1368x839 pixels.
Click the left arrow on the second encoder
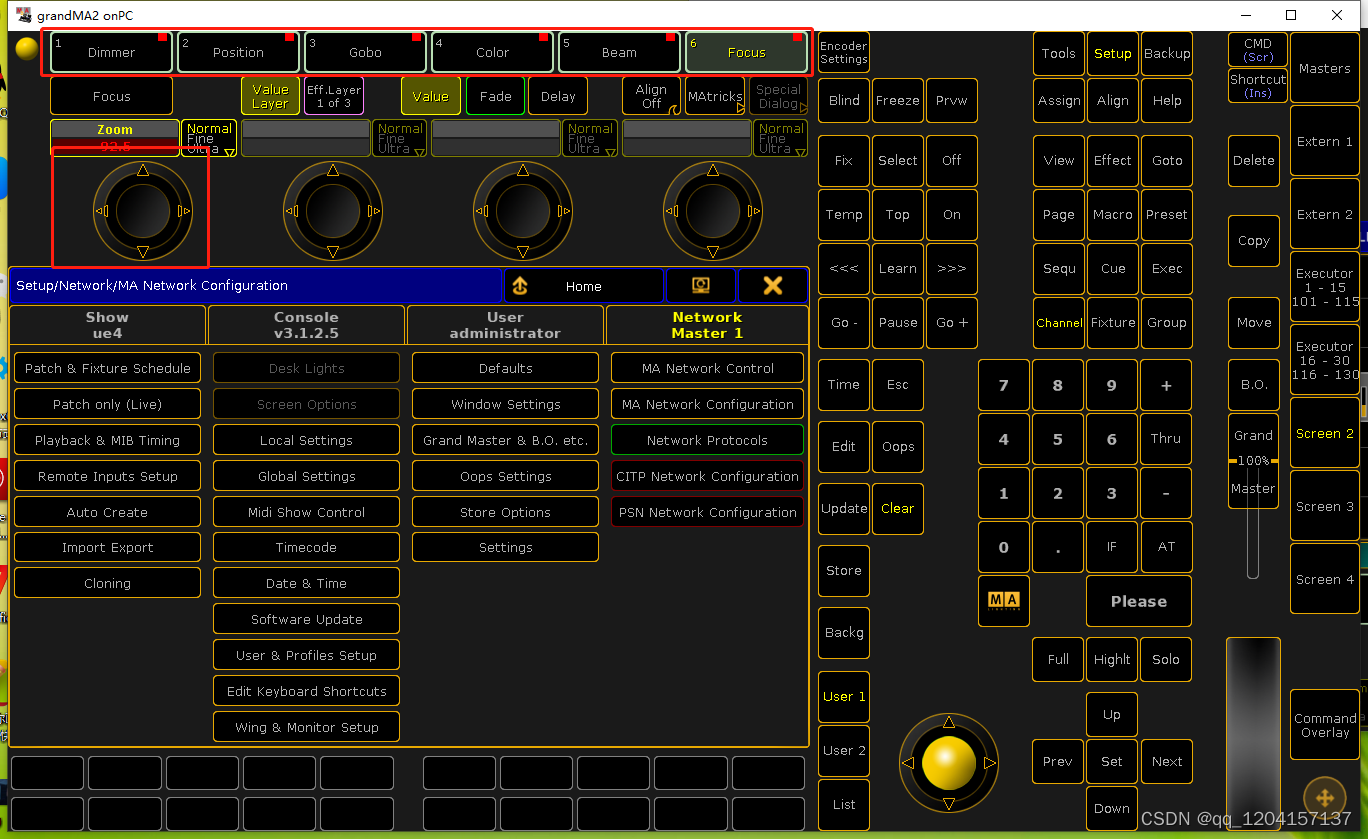click(291, 211)
